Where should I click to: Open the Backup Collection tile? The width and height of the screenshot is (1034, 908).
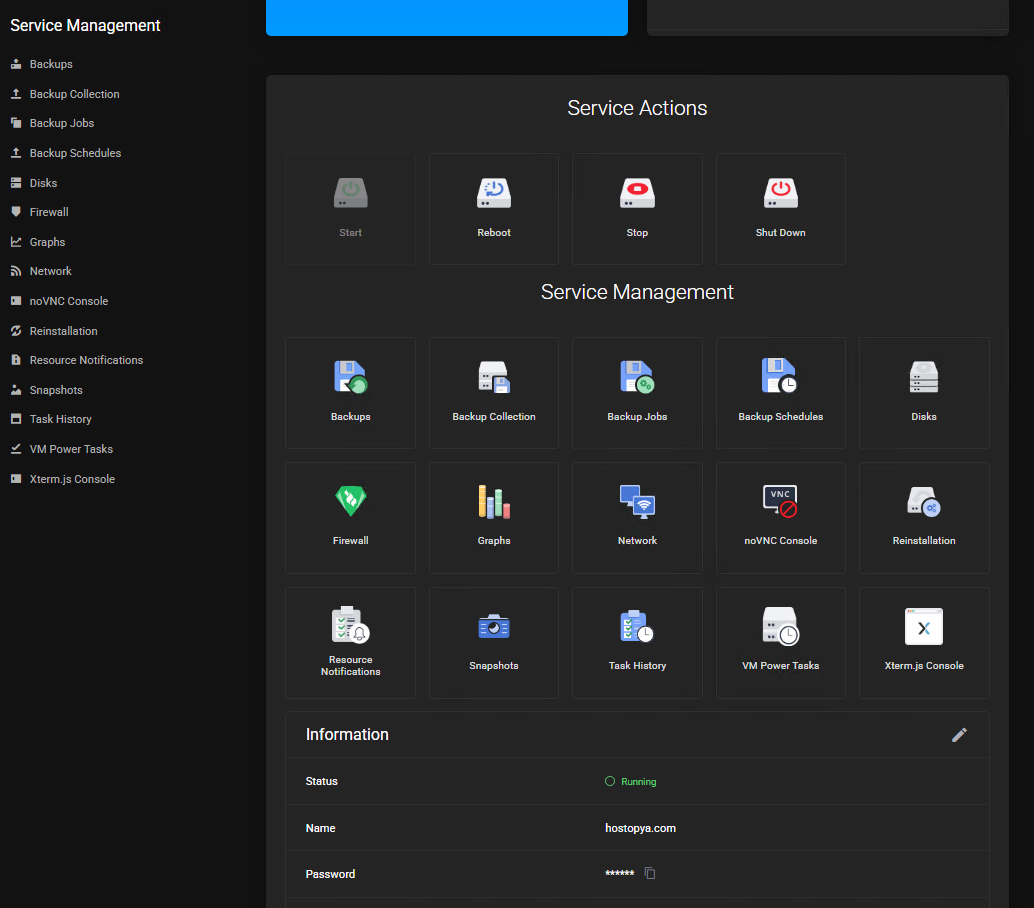coord(493,393)
